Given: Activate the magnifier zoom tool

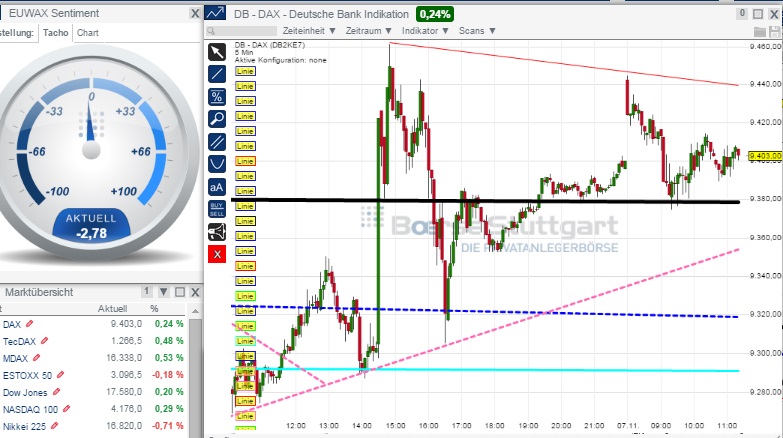Looking at the screenshot, I should click(x=217, y=119).
